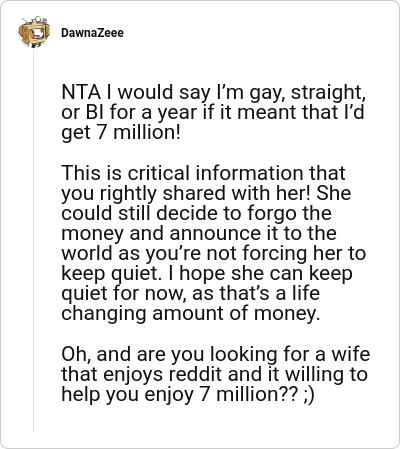400x449 pixels.
Task: Click the line 'Oh, and are you looking for a wife'
Action: pos(216,354)
